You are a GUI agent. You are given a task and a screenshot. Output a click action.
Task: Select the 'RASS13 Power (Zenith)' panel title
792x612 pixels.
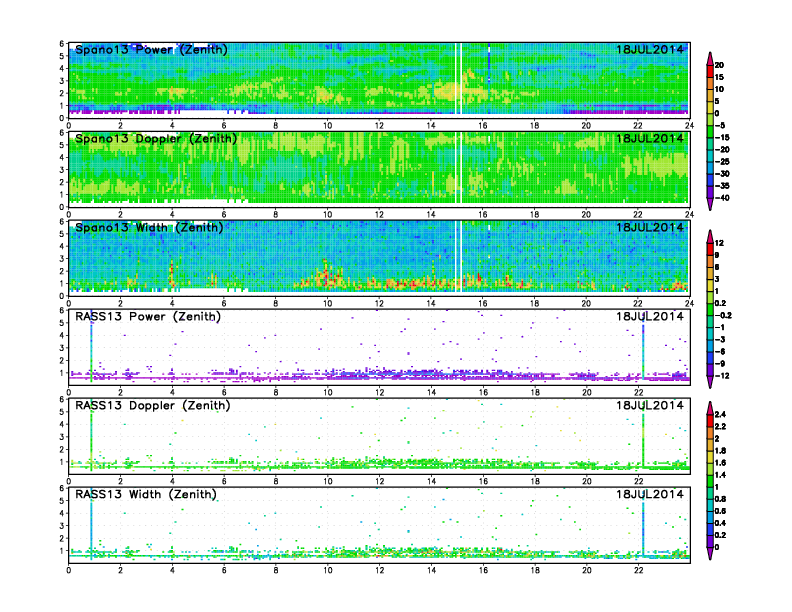tap(147, 317)
